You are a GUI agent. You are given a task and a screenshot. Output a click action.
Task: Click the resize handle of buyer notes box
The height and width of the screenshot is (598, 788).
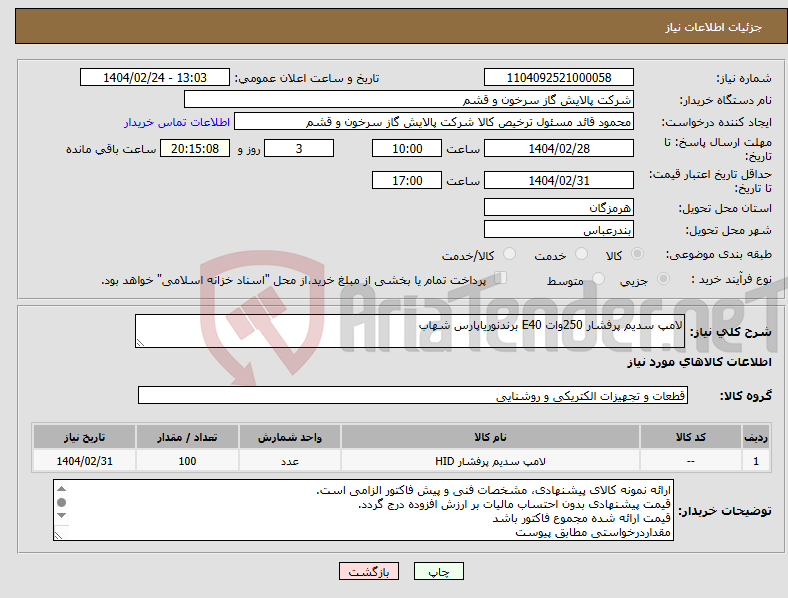click(x=58, y=536)
